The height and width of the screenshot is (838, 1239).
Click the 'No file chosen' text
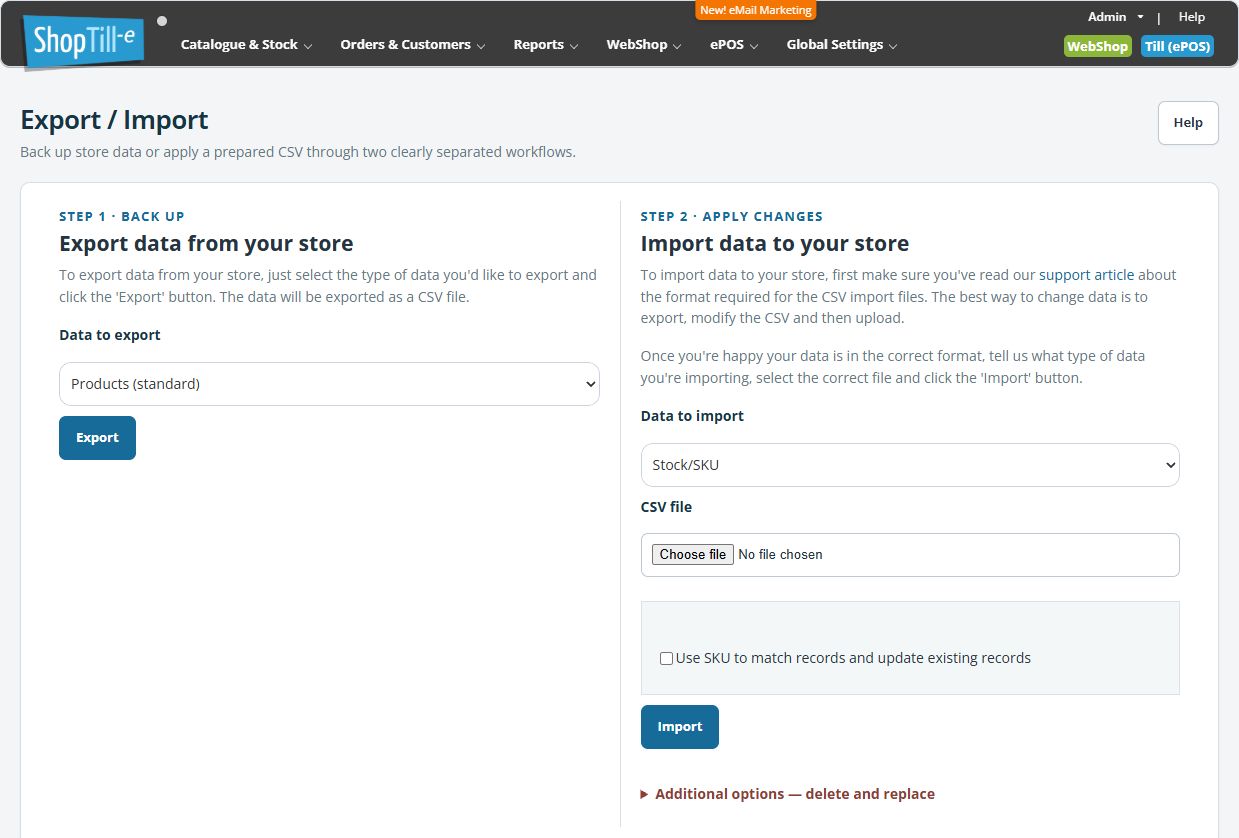pyautogui.click(x=780, y=554)
